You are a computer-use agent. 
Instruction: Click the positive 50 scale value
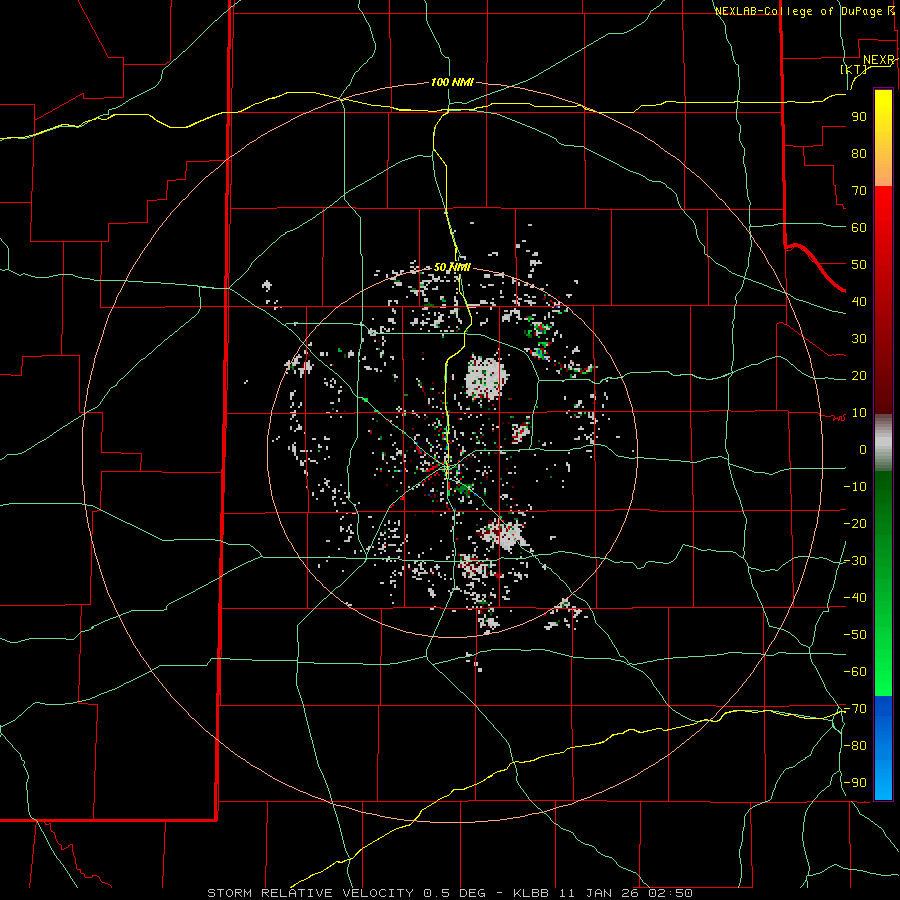pyautogui.click(x=859, y=265)
